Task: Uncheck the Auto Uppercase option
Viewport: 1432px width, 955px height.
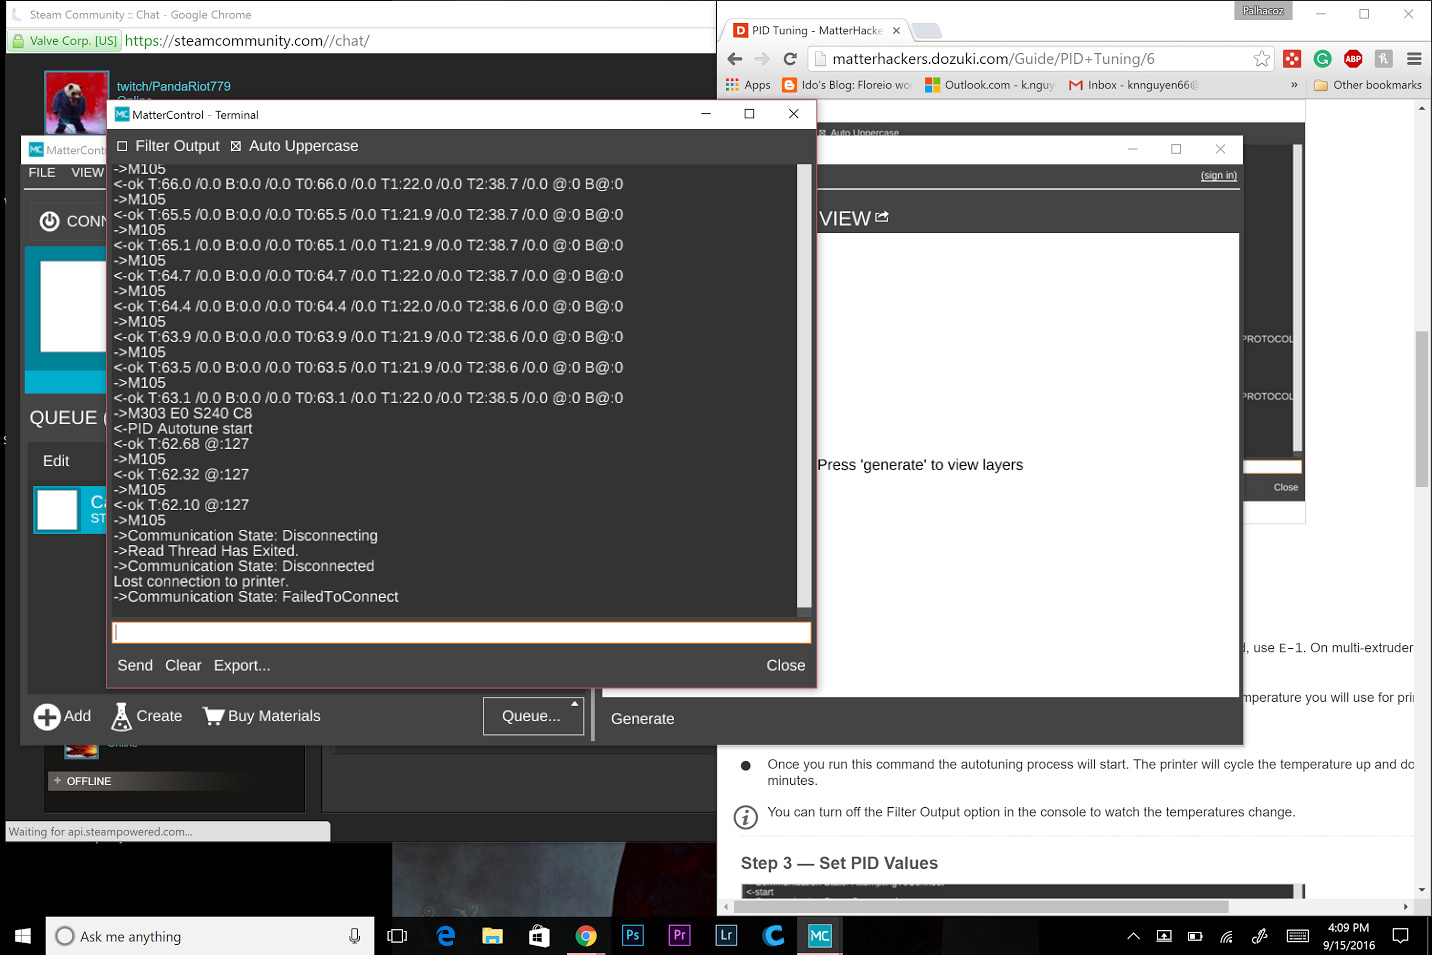Action: click(x=236, y=146)
